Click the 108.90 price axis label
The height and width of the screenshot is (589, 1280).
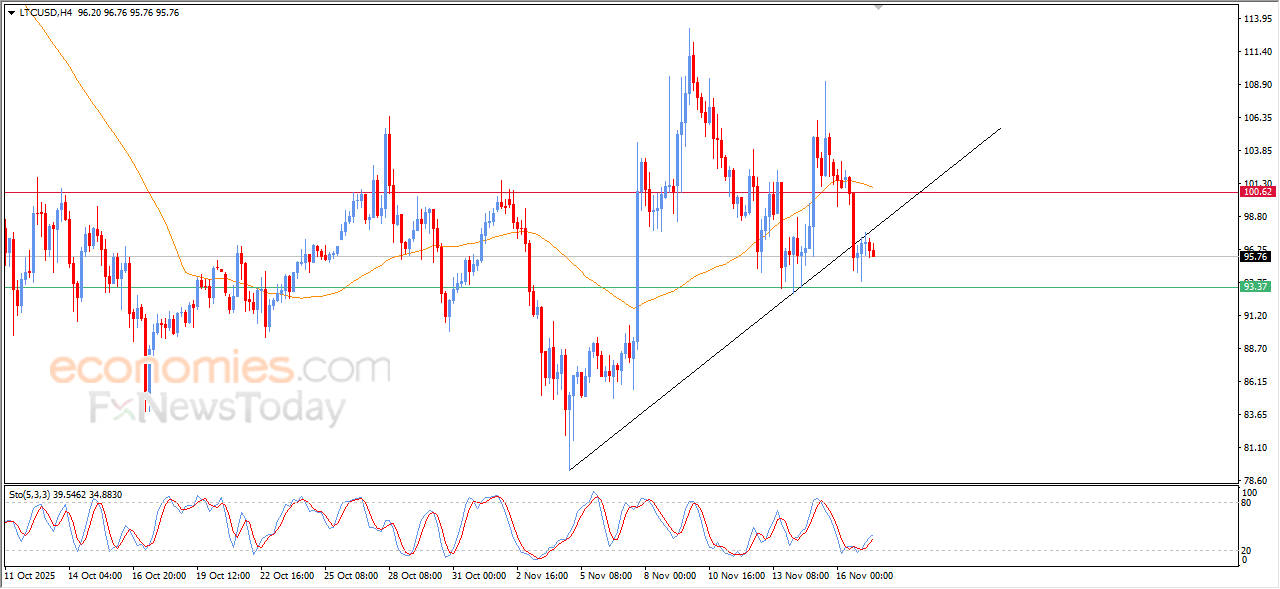1258,85
